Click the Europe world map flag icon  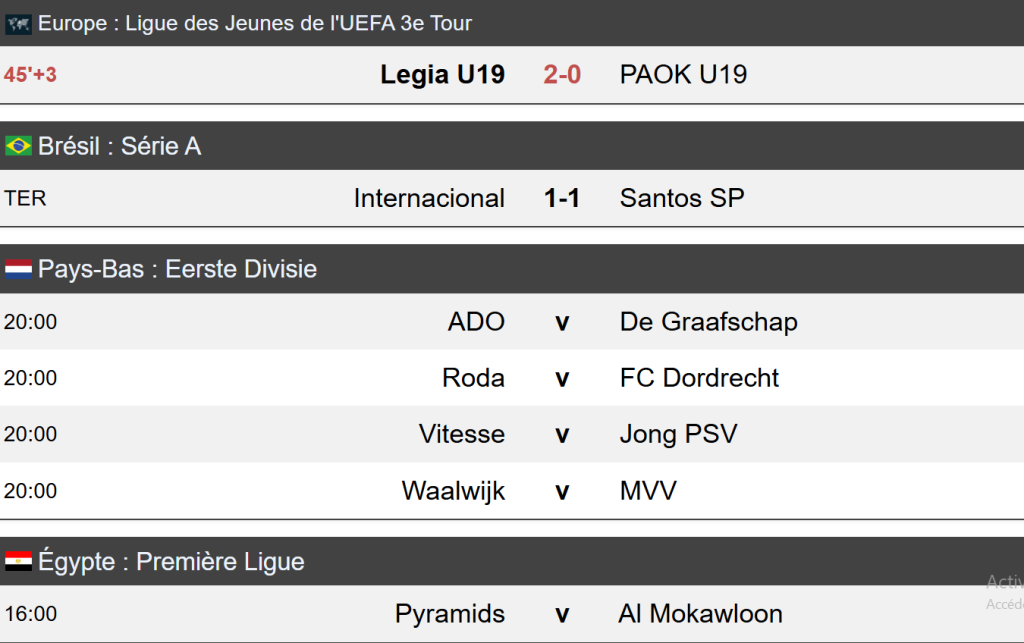pos(18,24)
